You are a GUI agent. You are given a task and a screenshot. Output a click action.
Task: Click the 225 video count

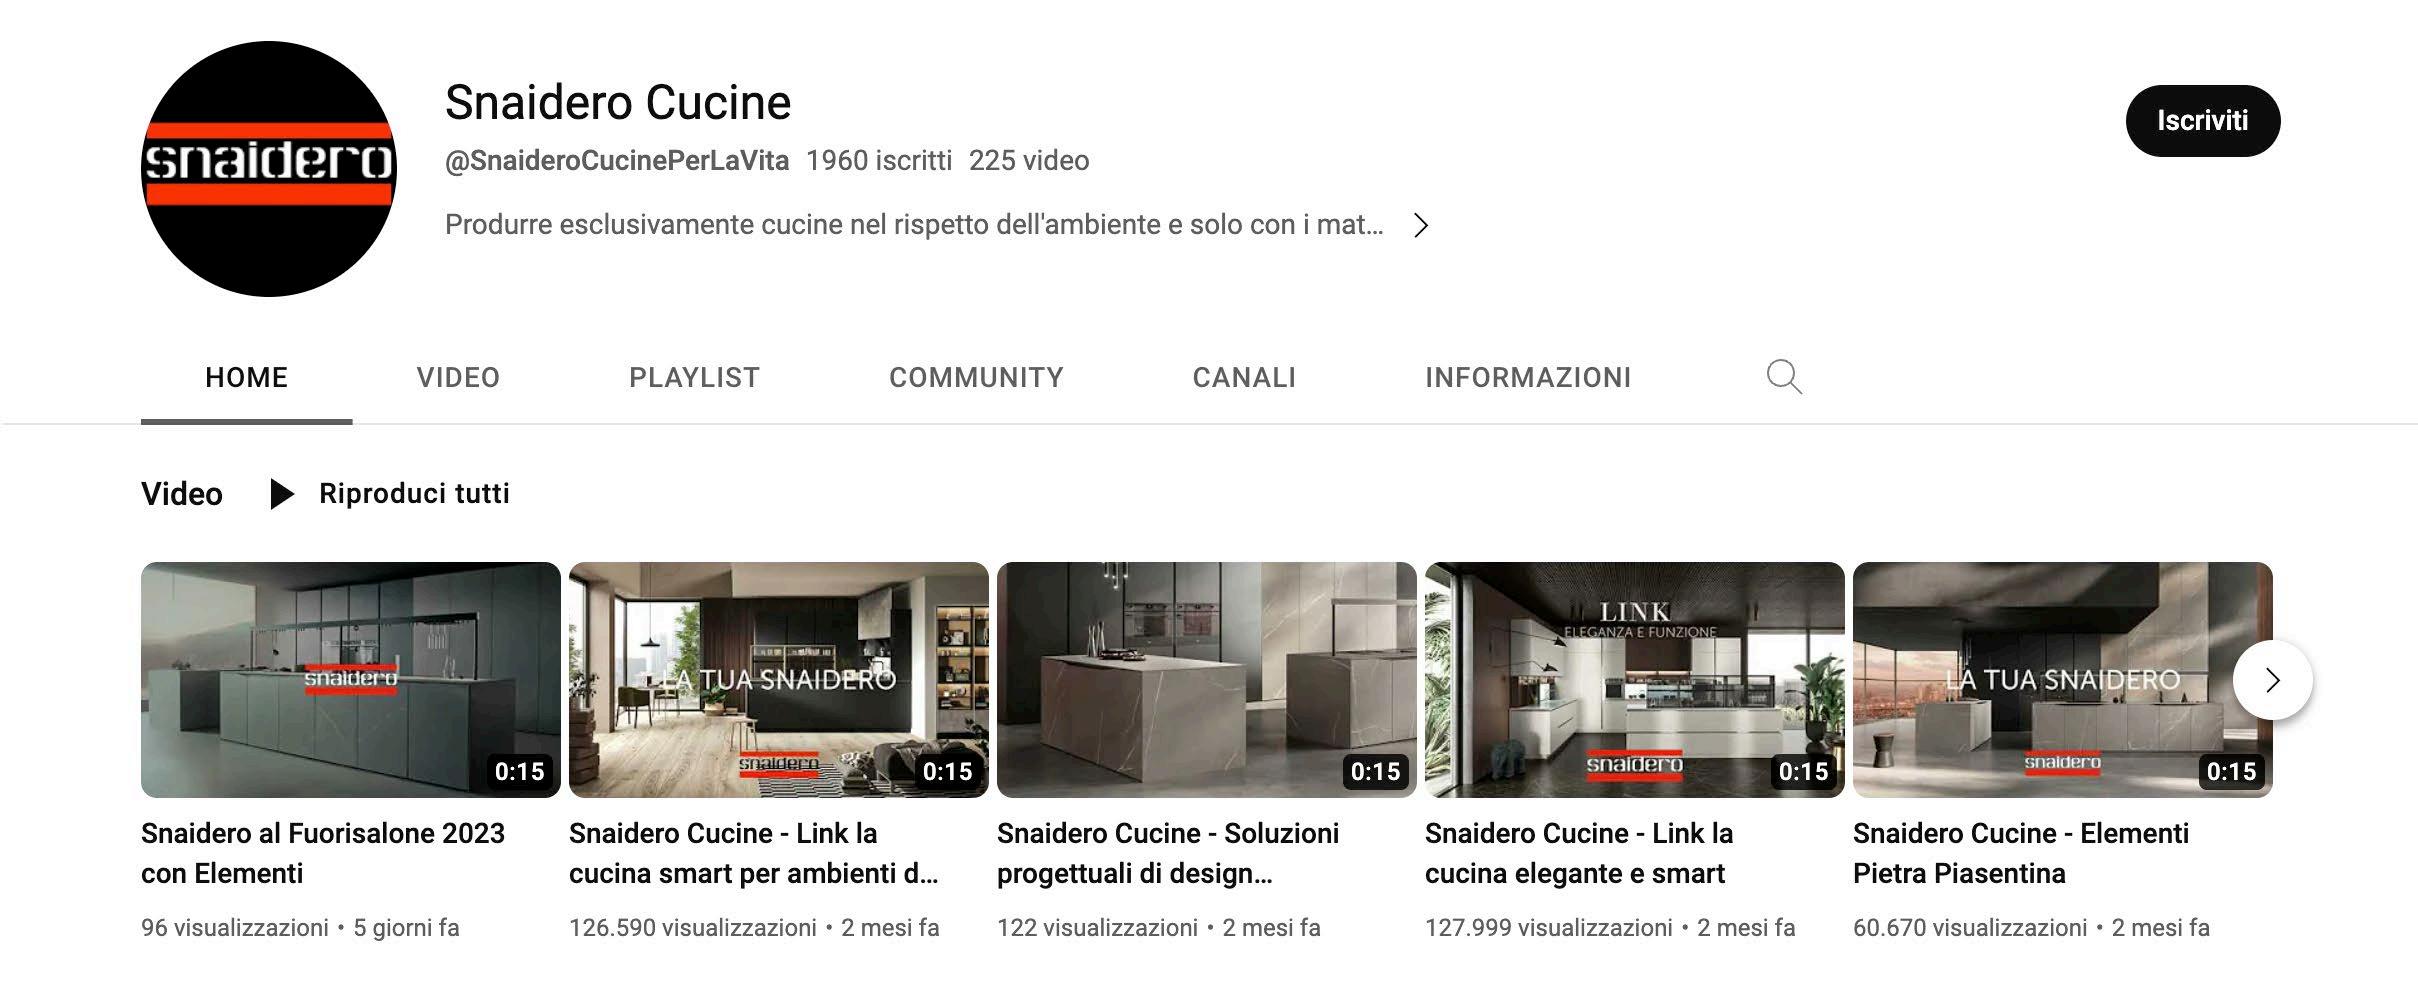1029,161
